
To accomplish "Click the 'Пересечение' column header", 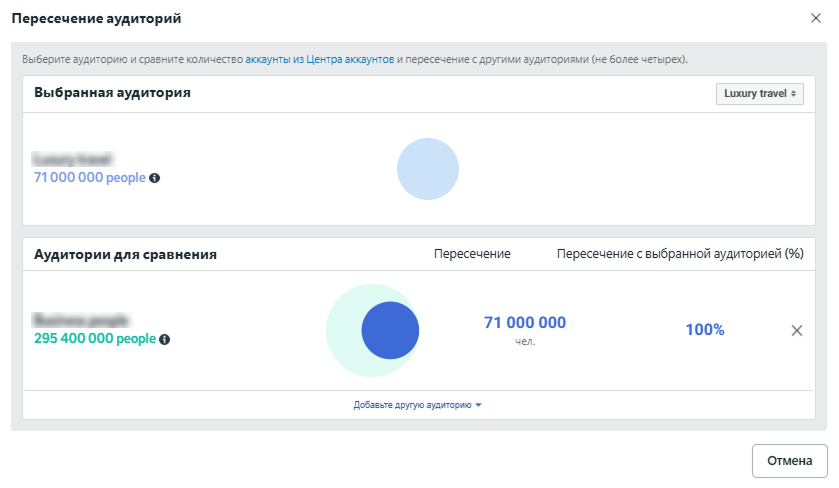I will 472,254.
